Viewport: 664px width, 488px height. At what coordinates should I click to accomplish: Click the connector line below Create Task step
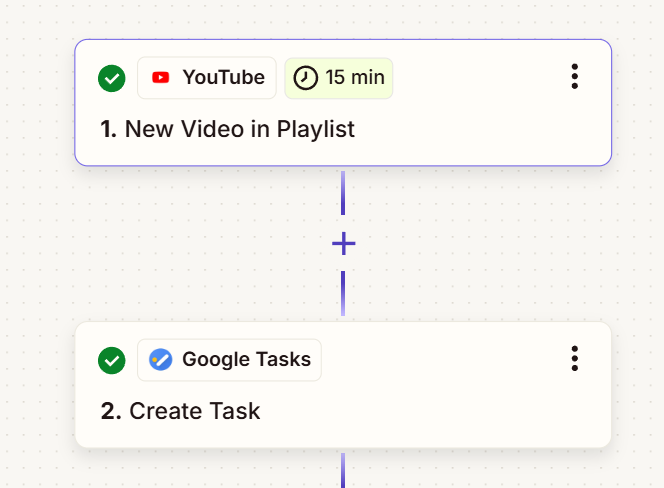343,470
